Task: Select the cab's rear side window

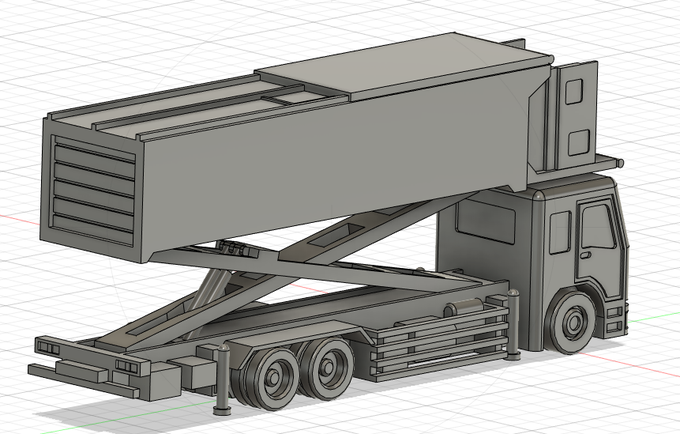Action: tap(560, 233)
